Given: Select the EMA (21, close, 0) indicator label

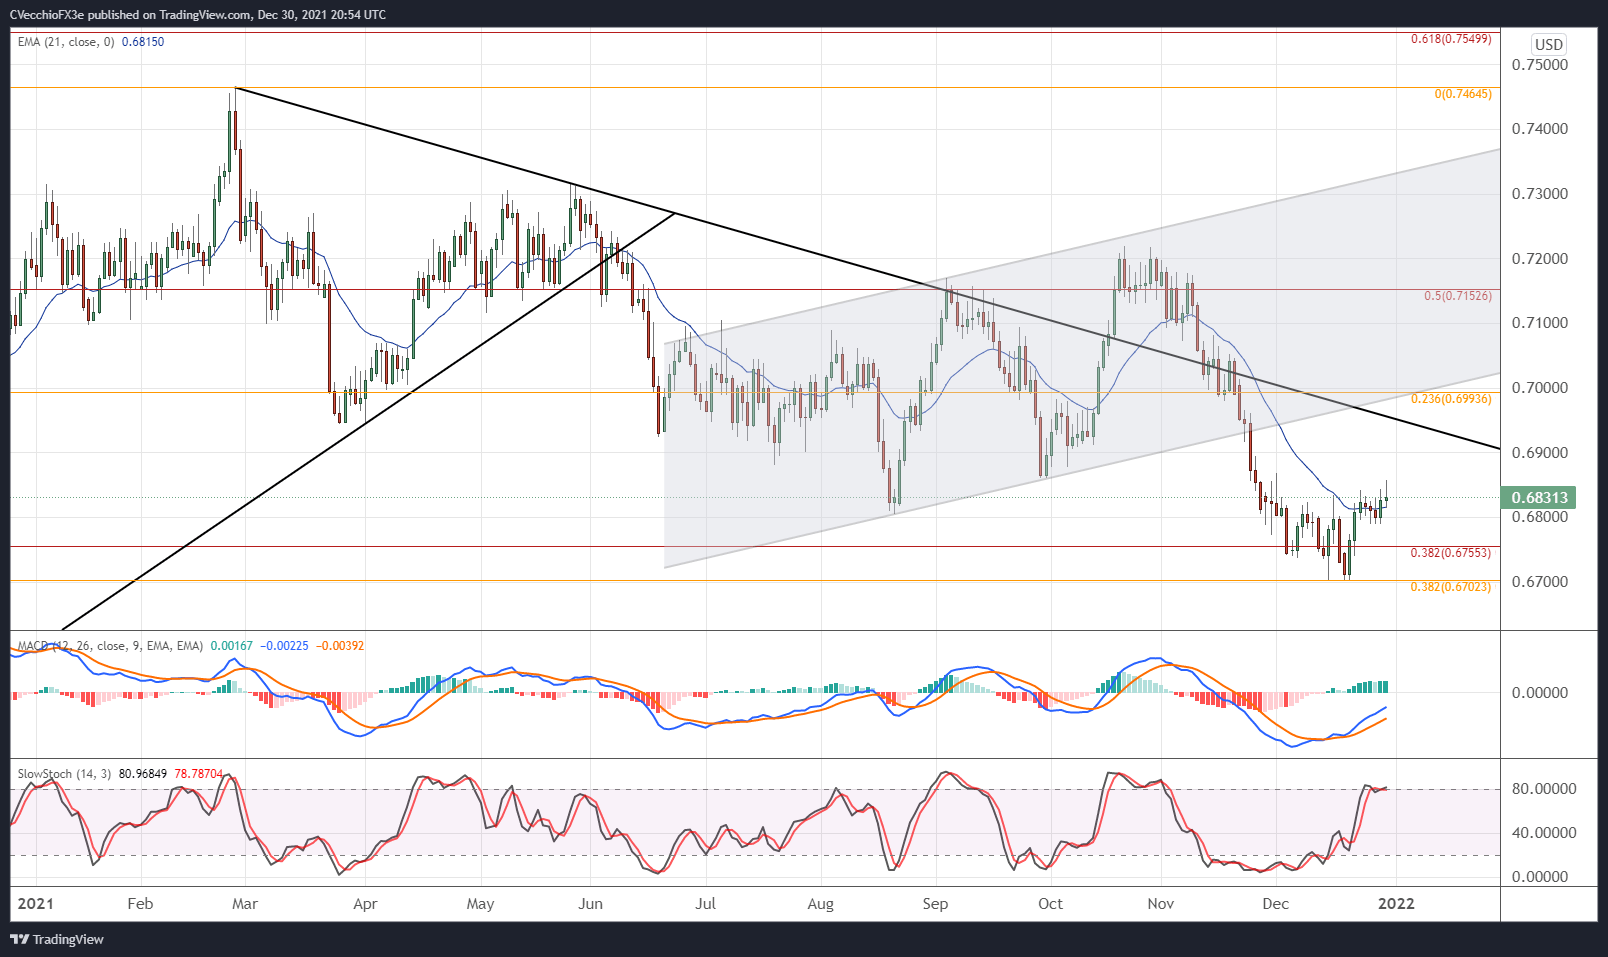Looking at the screenshot, I should [66, 42].
